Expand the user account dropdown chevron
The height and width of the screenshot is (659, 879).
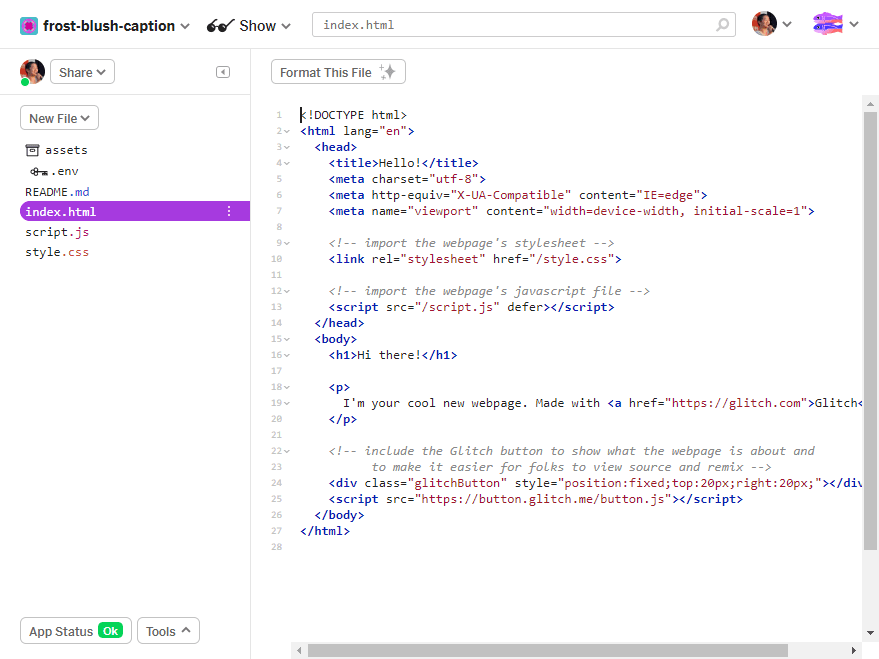(x=787, y=24)
